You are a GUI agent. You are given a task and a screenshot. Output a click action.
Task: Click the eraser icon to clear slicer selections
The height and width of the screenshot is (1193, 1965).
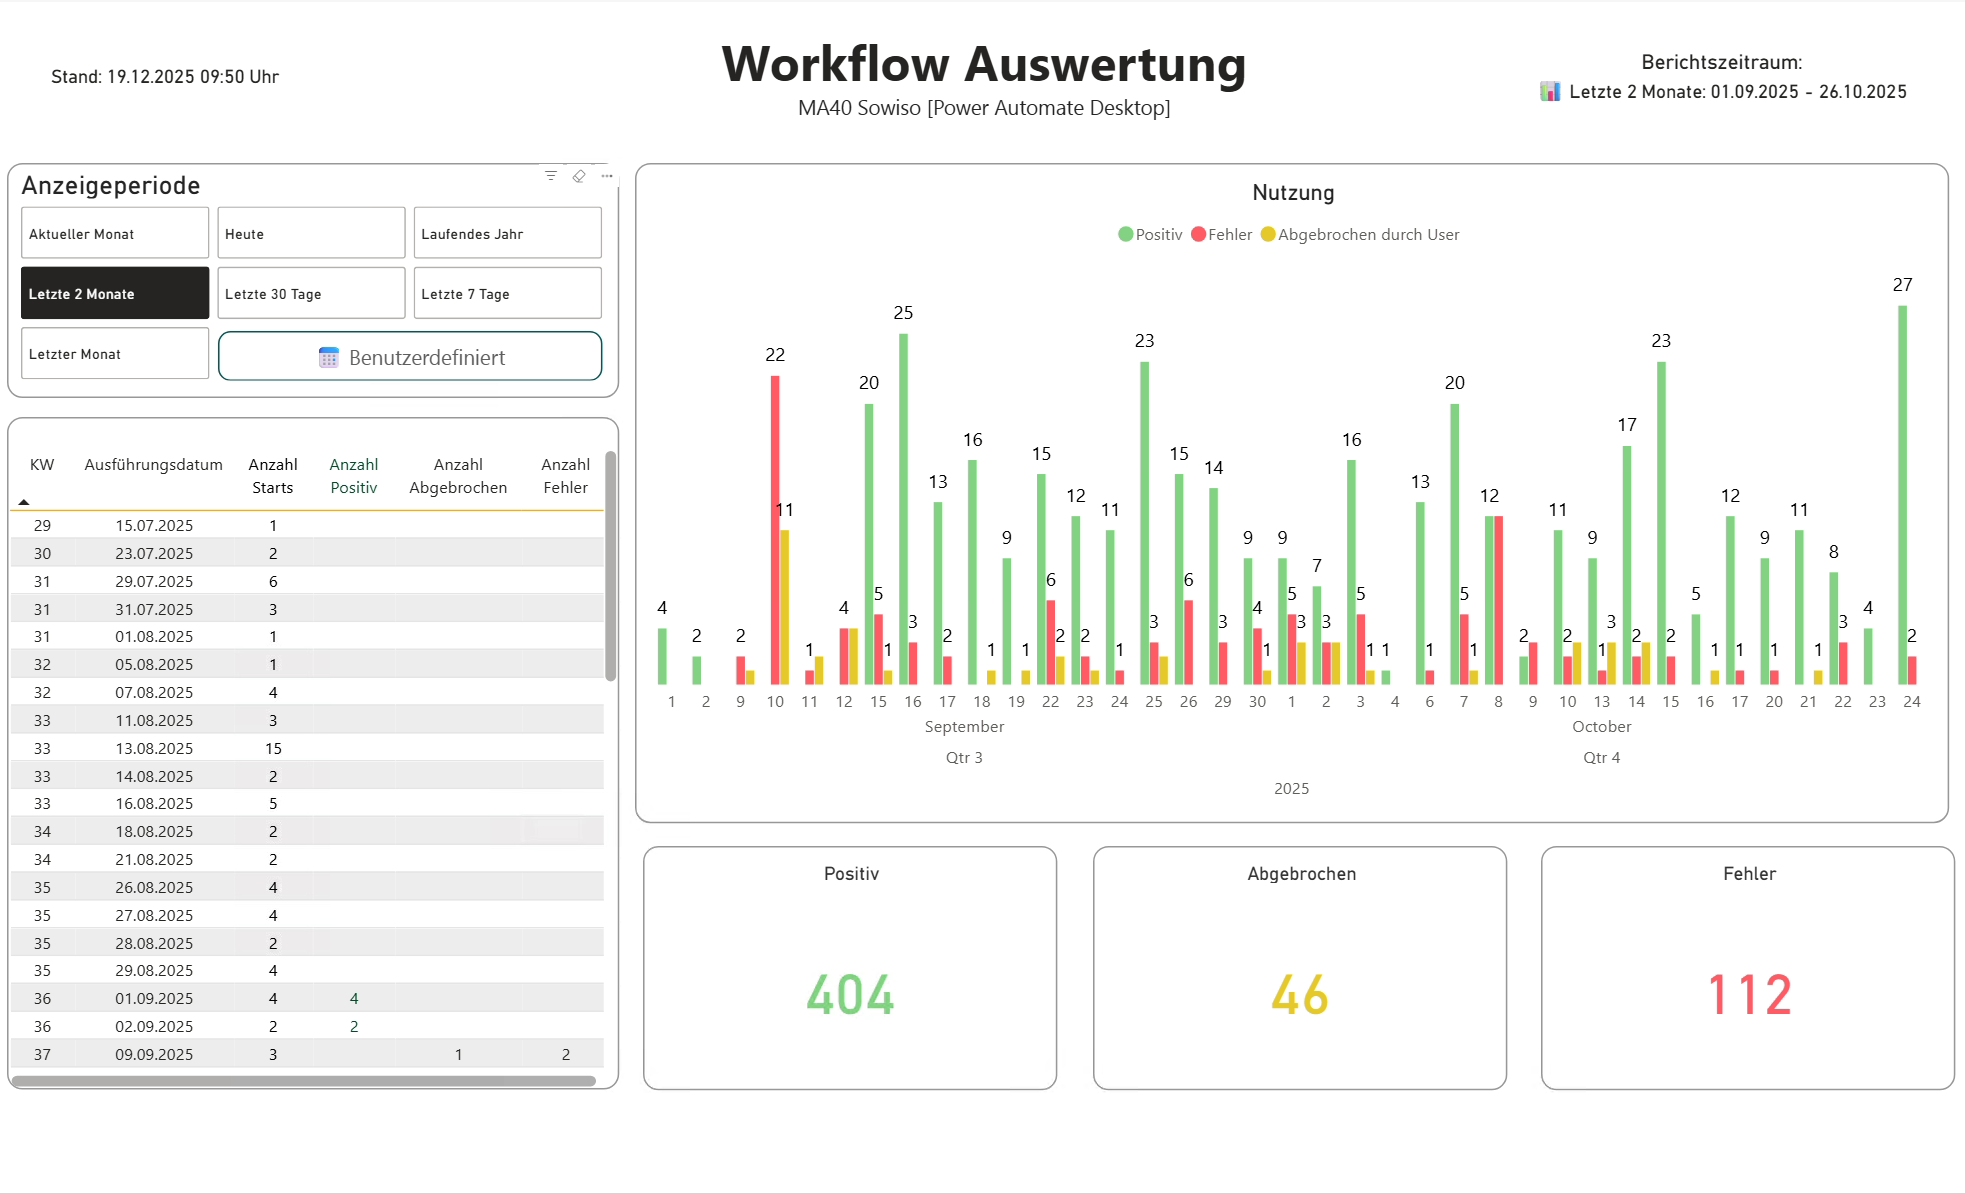click(x=579, y=175)
